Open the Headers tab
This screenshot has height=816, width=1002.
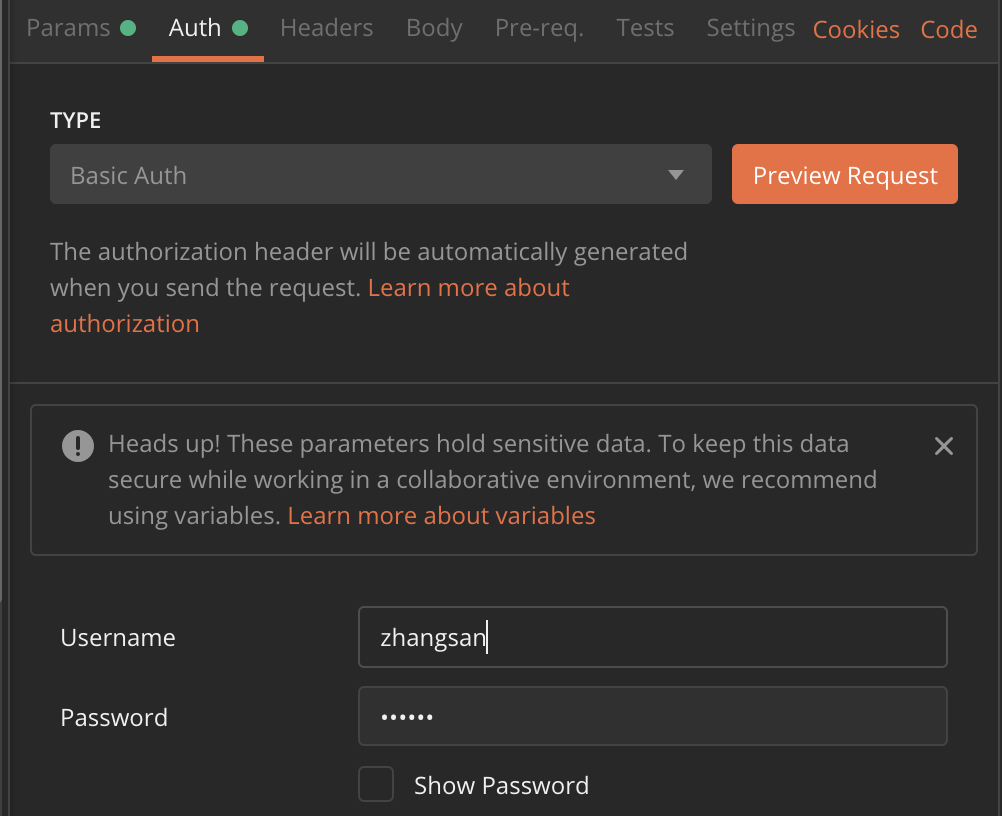click(x=327, y=28)
